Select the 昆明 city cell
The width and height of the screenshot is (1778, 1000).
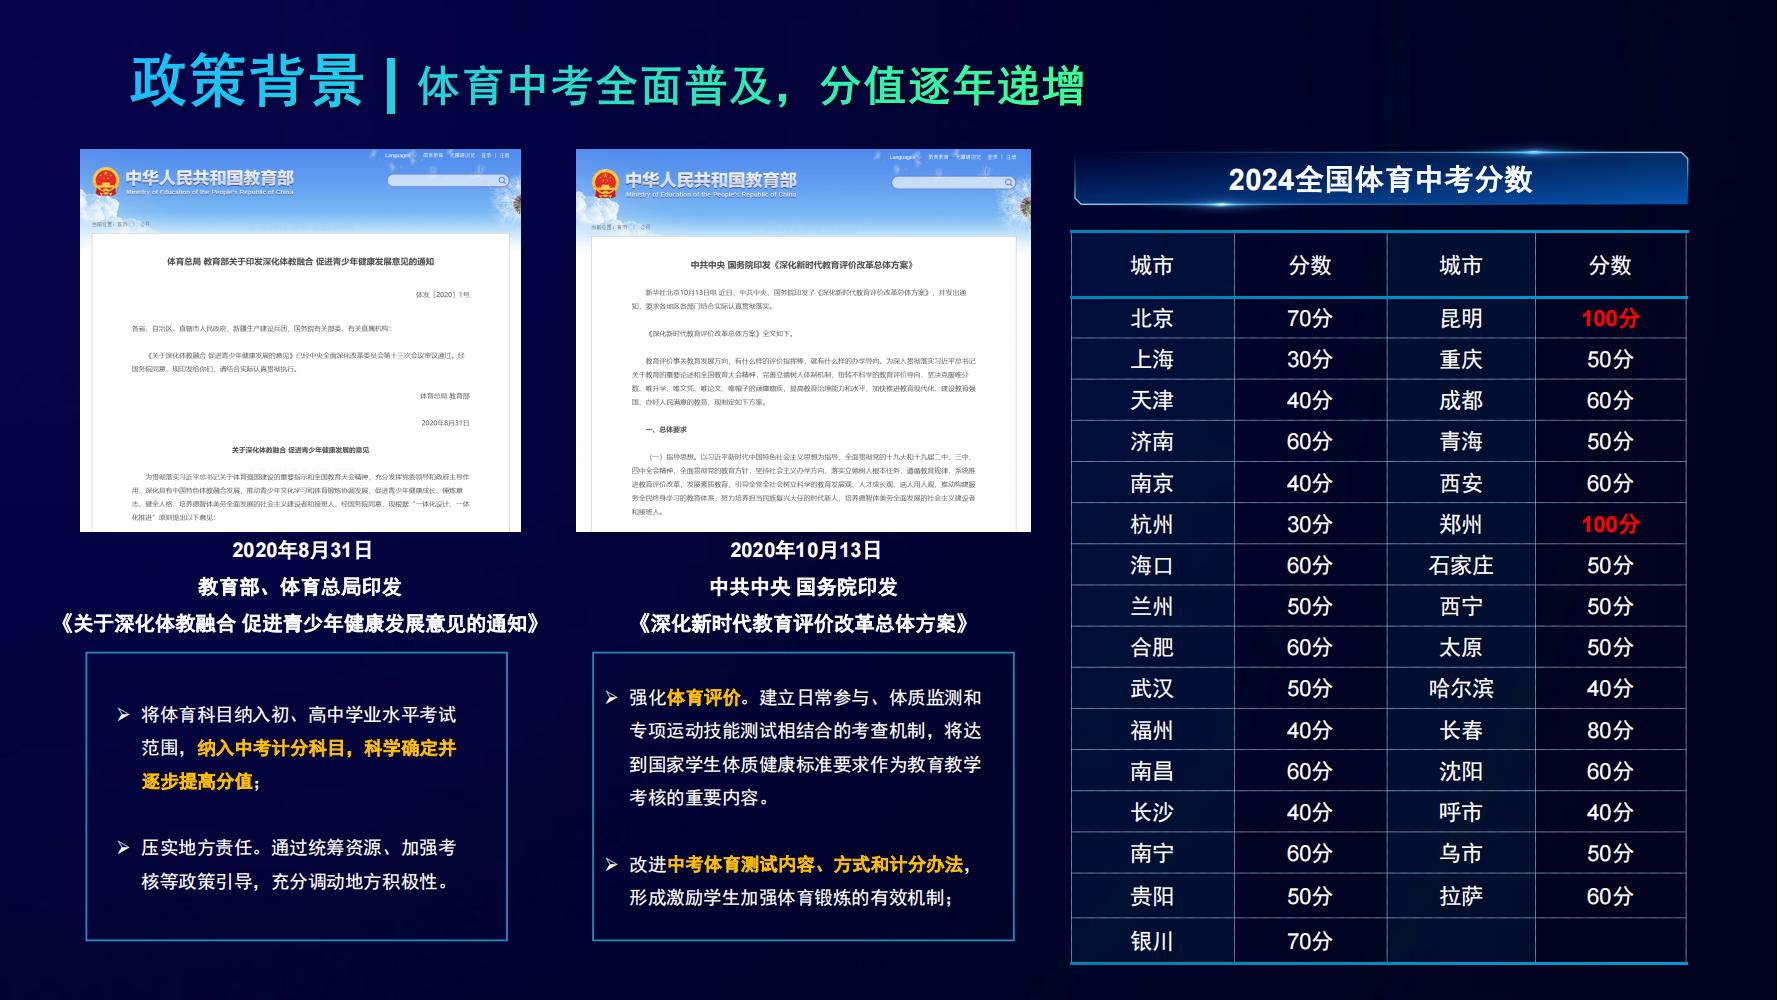1461,318
